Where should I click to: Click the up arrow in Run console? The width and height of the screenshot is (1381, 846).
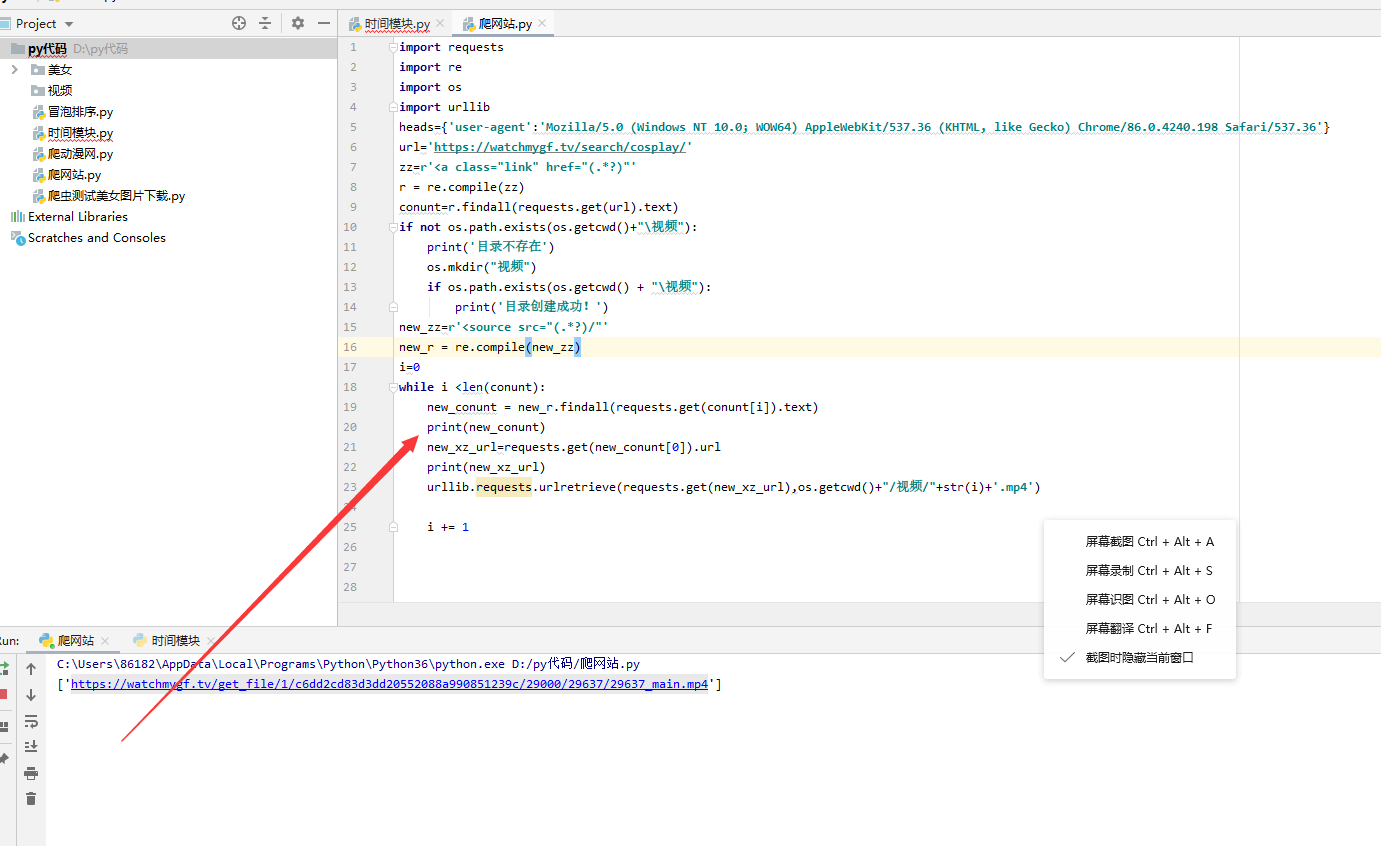point(31,669)
